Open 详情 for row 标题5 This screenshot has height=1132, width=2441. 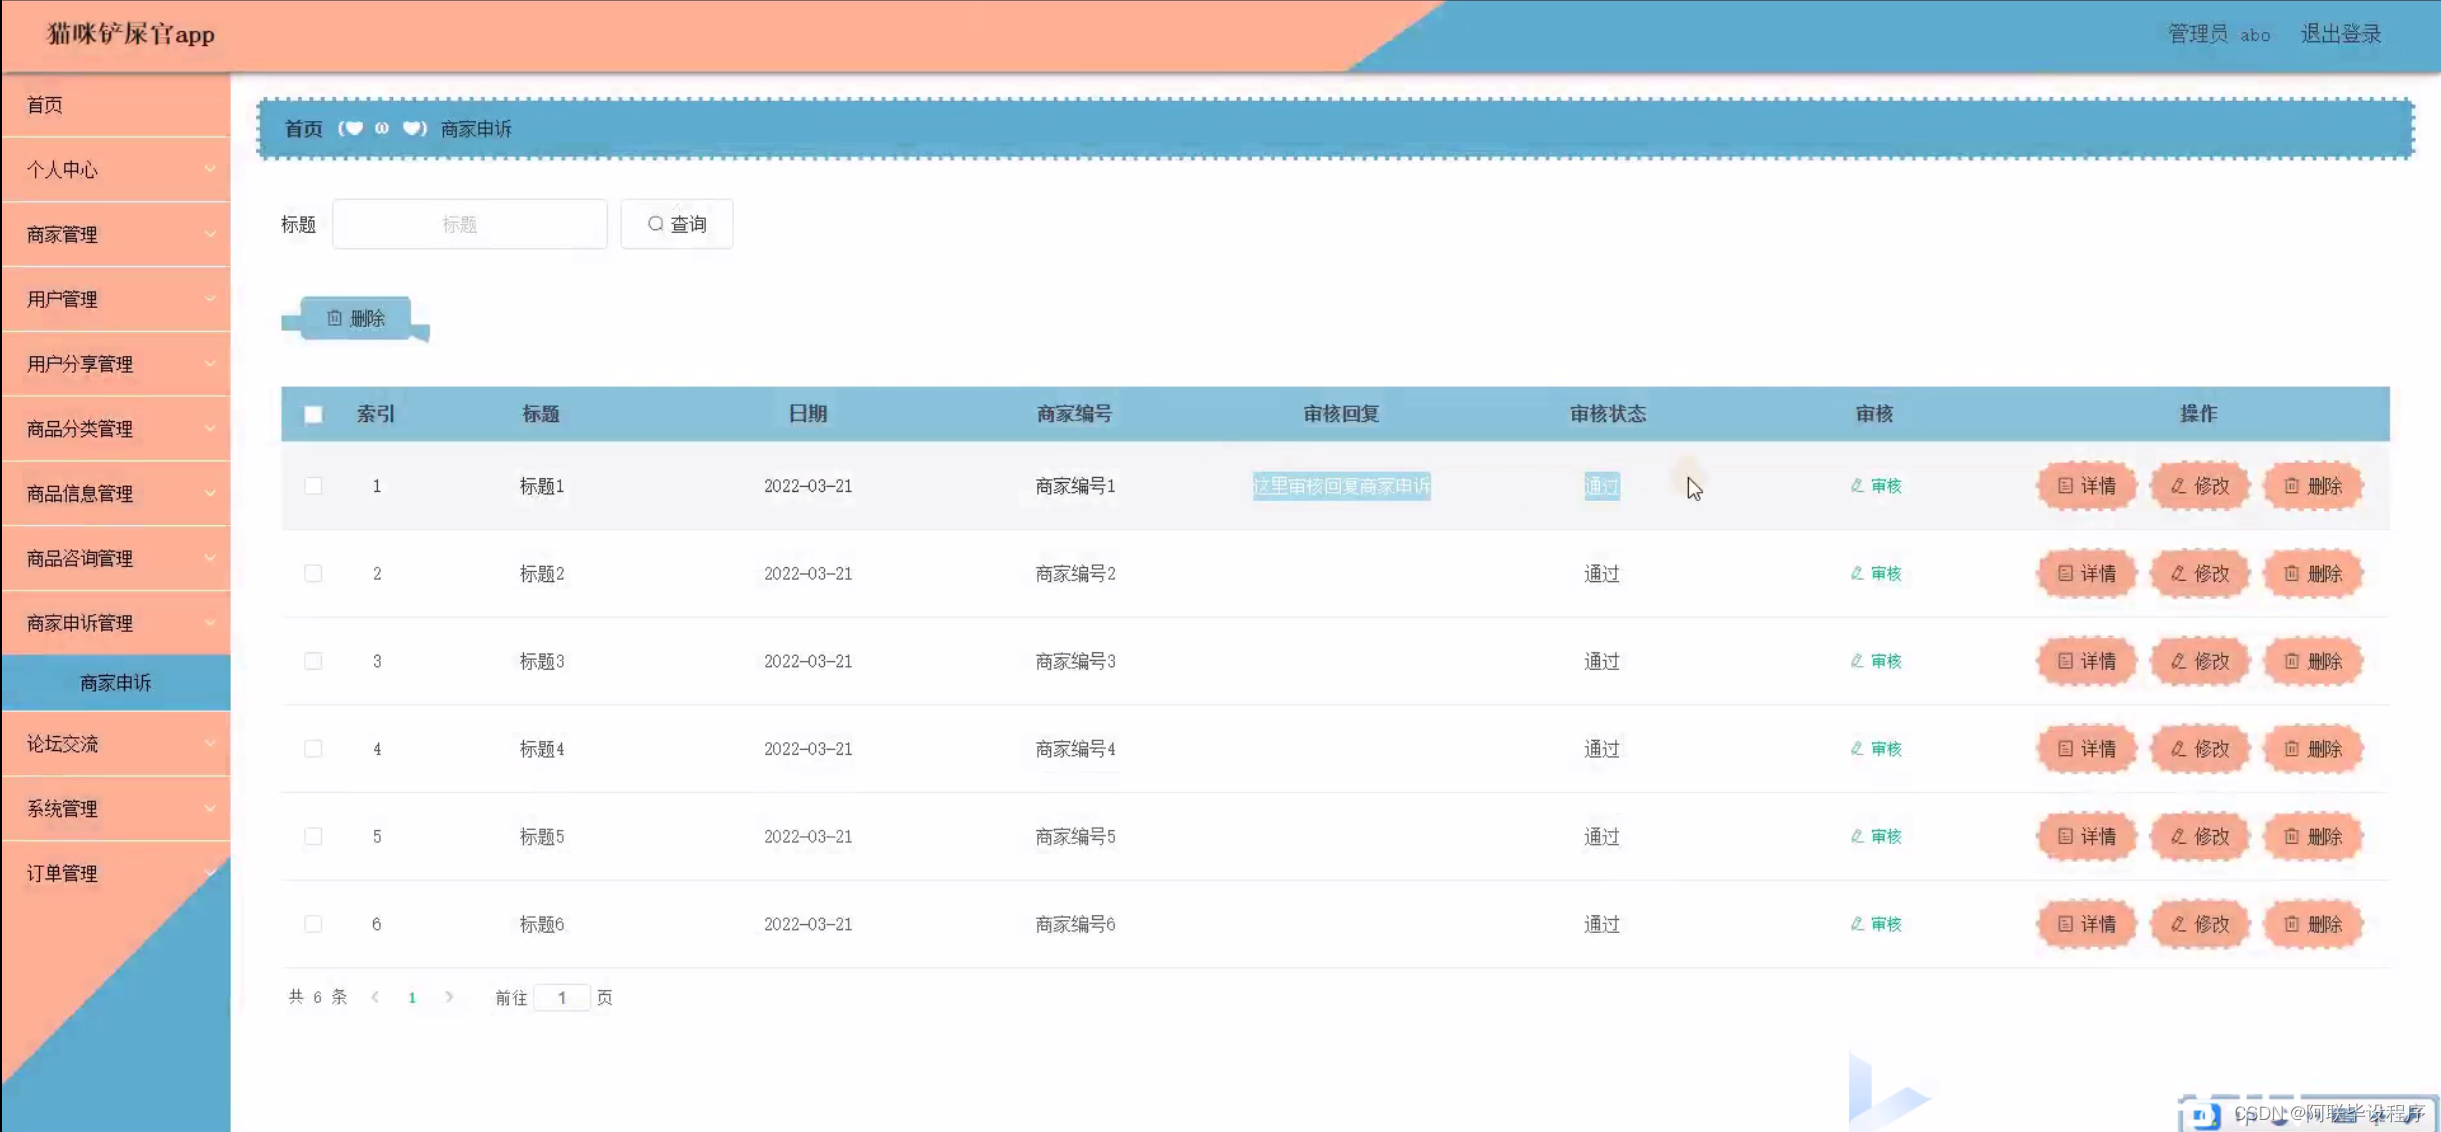(x=2087, y=837)
